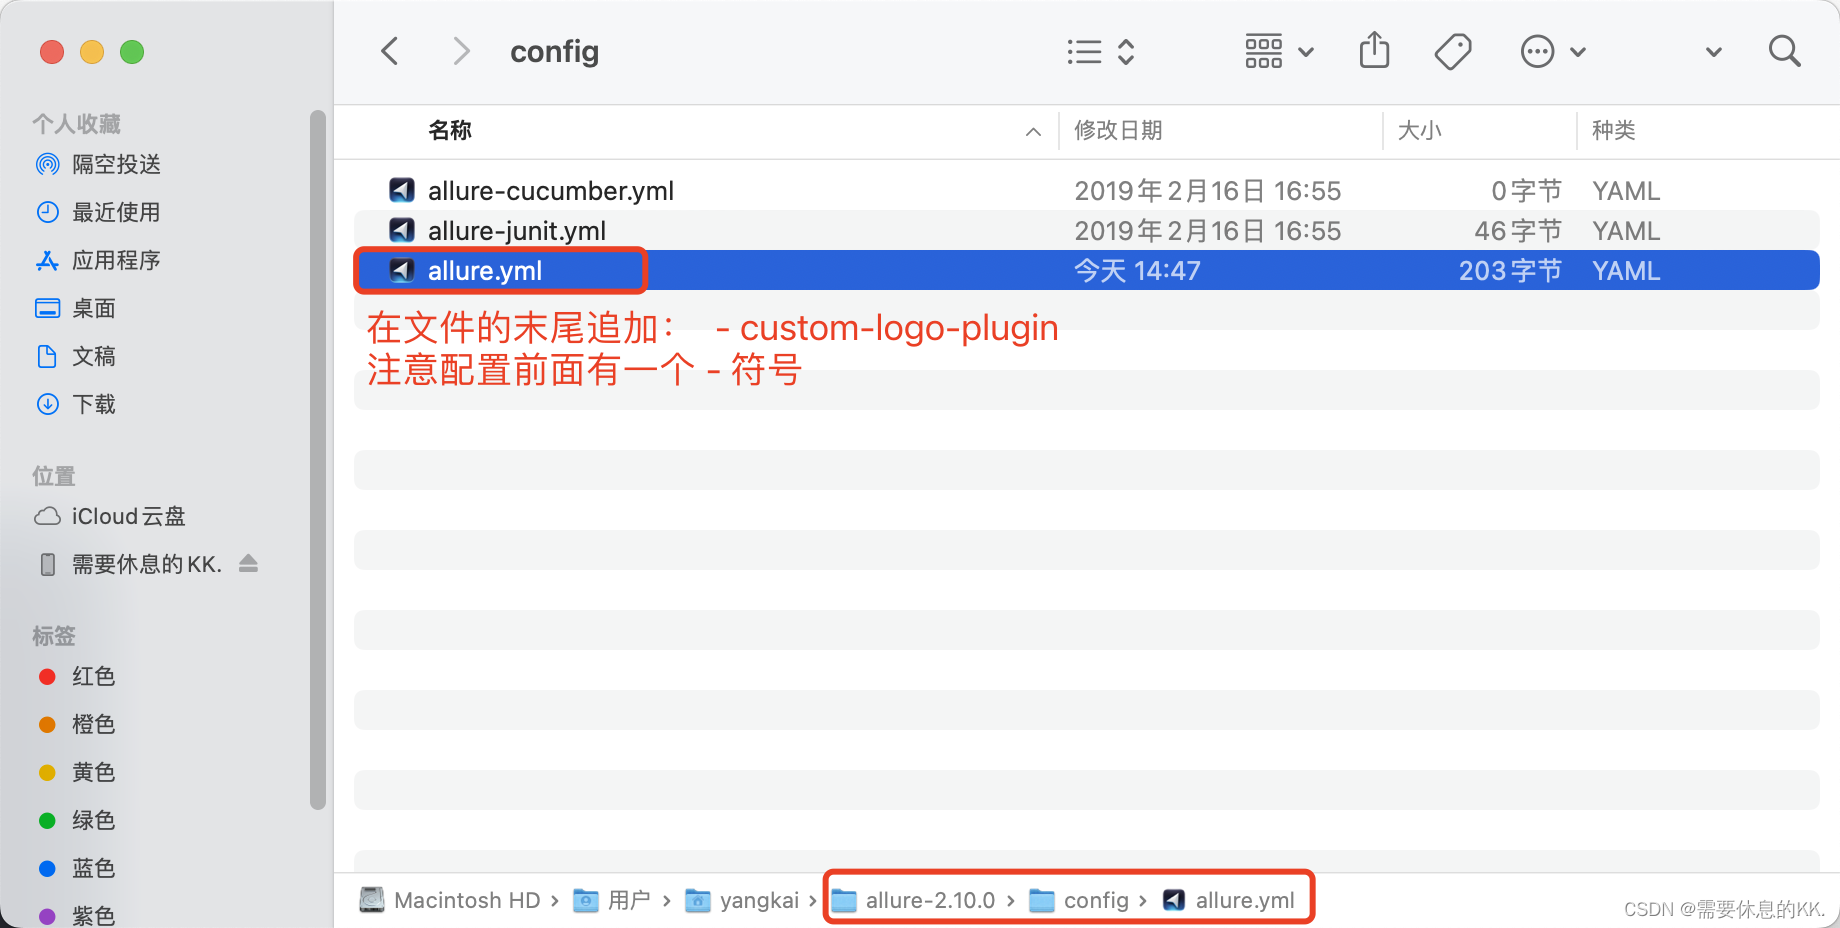Image resolution: width=1840 pixels, height=928 pixels.
Task: Sort by the 修改日期 column header
Action: [x=1118, y=130]
